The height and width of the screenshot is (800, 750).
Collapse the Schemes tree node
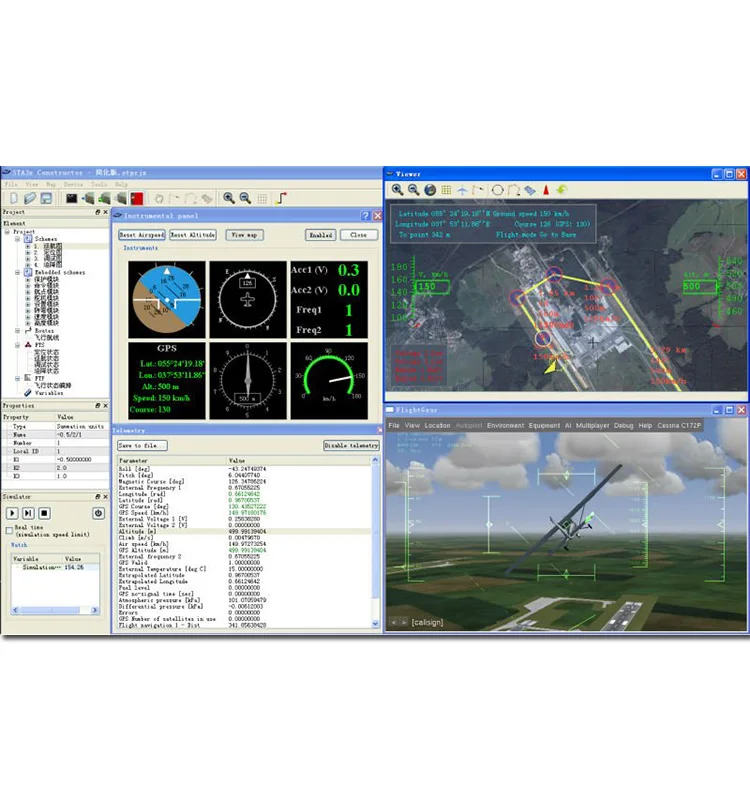click(x=17, y=239)
